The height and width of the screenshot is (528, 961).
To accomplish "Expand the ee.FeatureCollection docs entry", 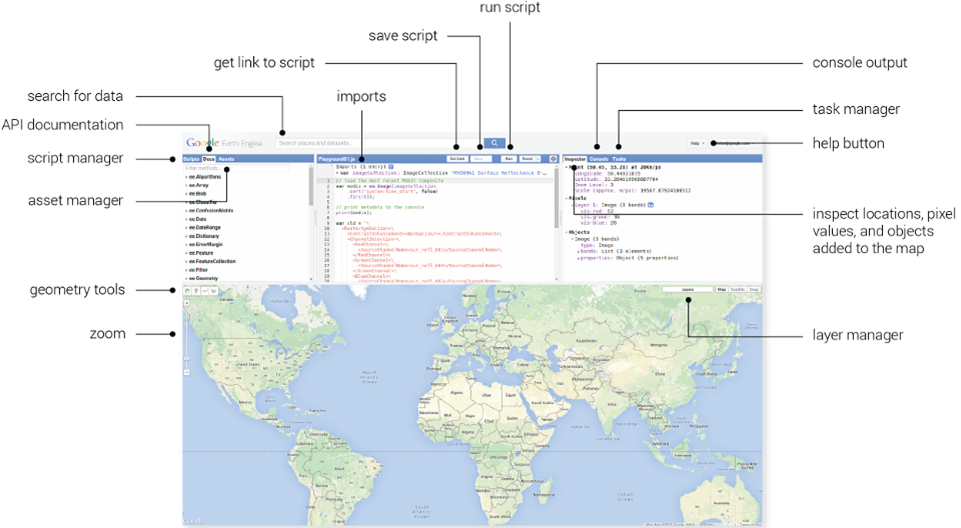I will (211, 261).
